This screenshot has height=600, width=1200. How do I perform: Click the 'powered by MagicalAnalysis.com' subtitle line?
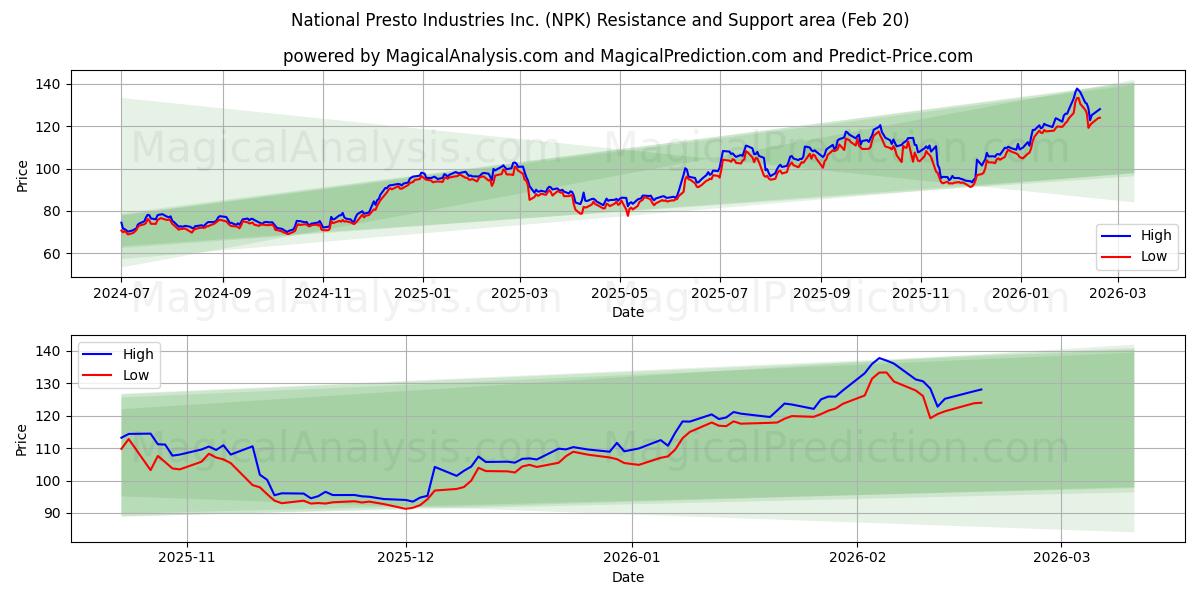point(628,56)
